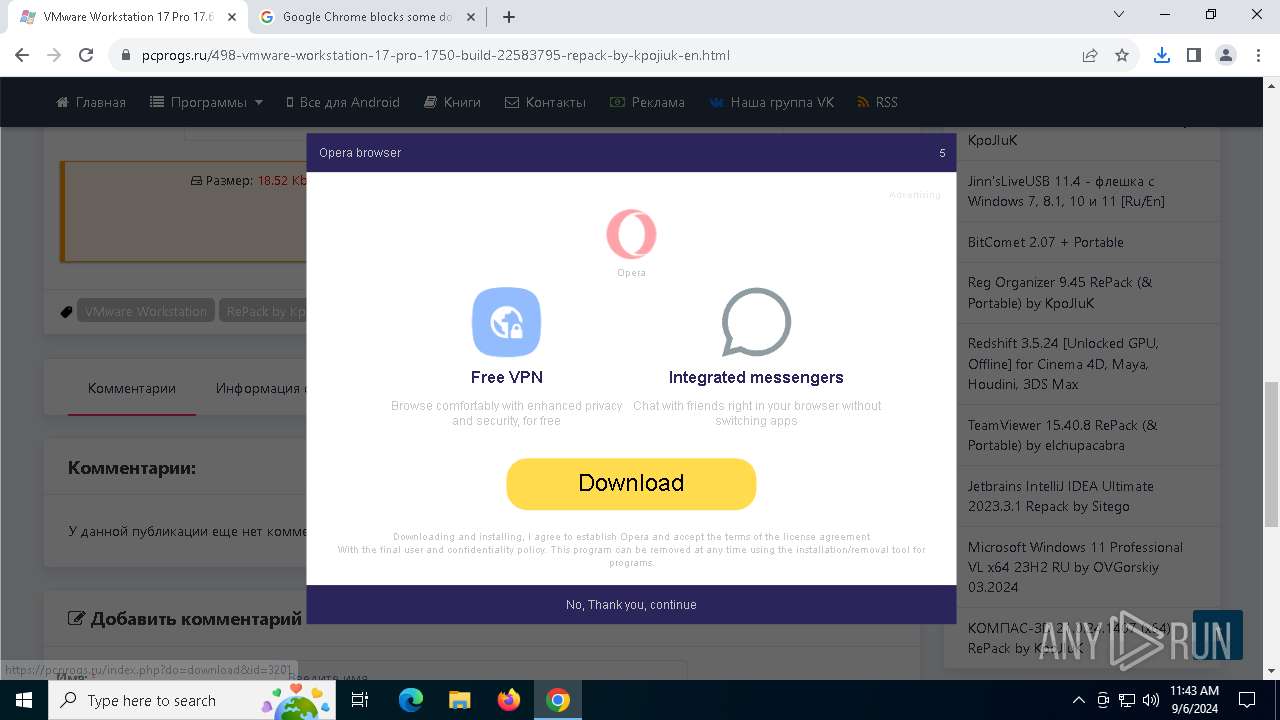Image resolution: width=1280 pixels, height=720 pixels.
Task: Bookmark this page with the star icon
Action: coord(1122,55)
